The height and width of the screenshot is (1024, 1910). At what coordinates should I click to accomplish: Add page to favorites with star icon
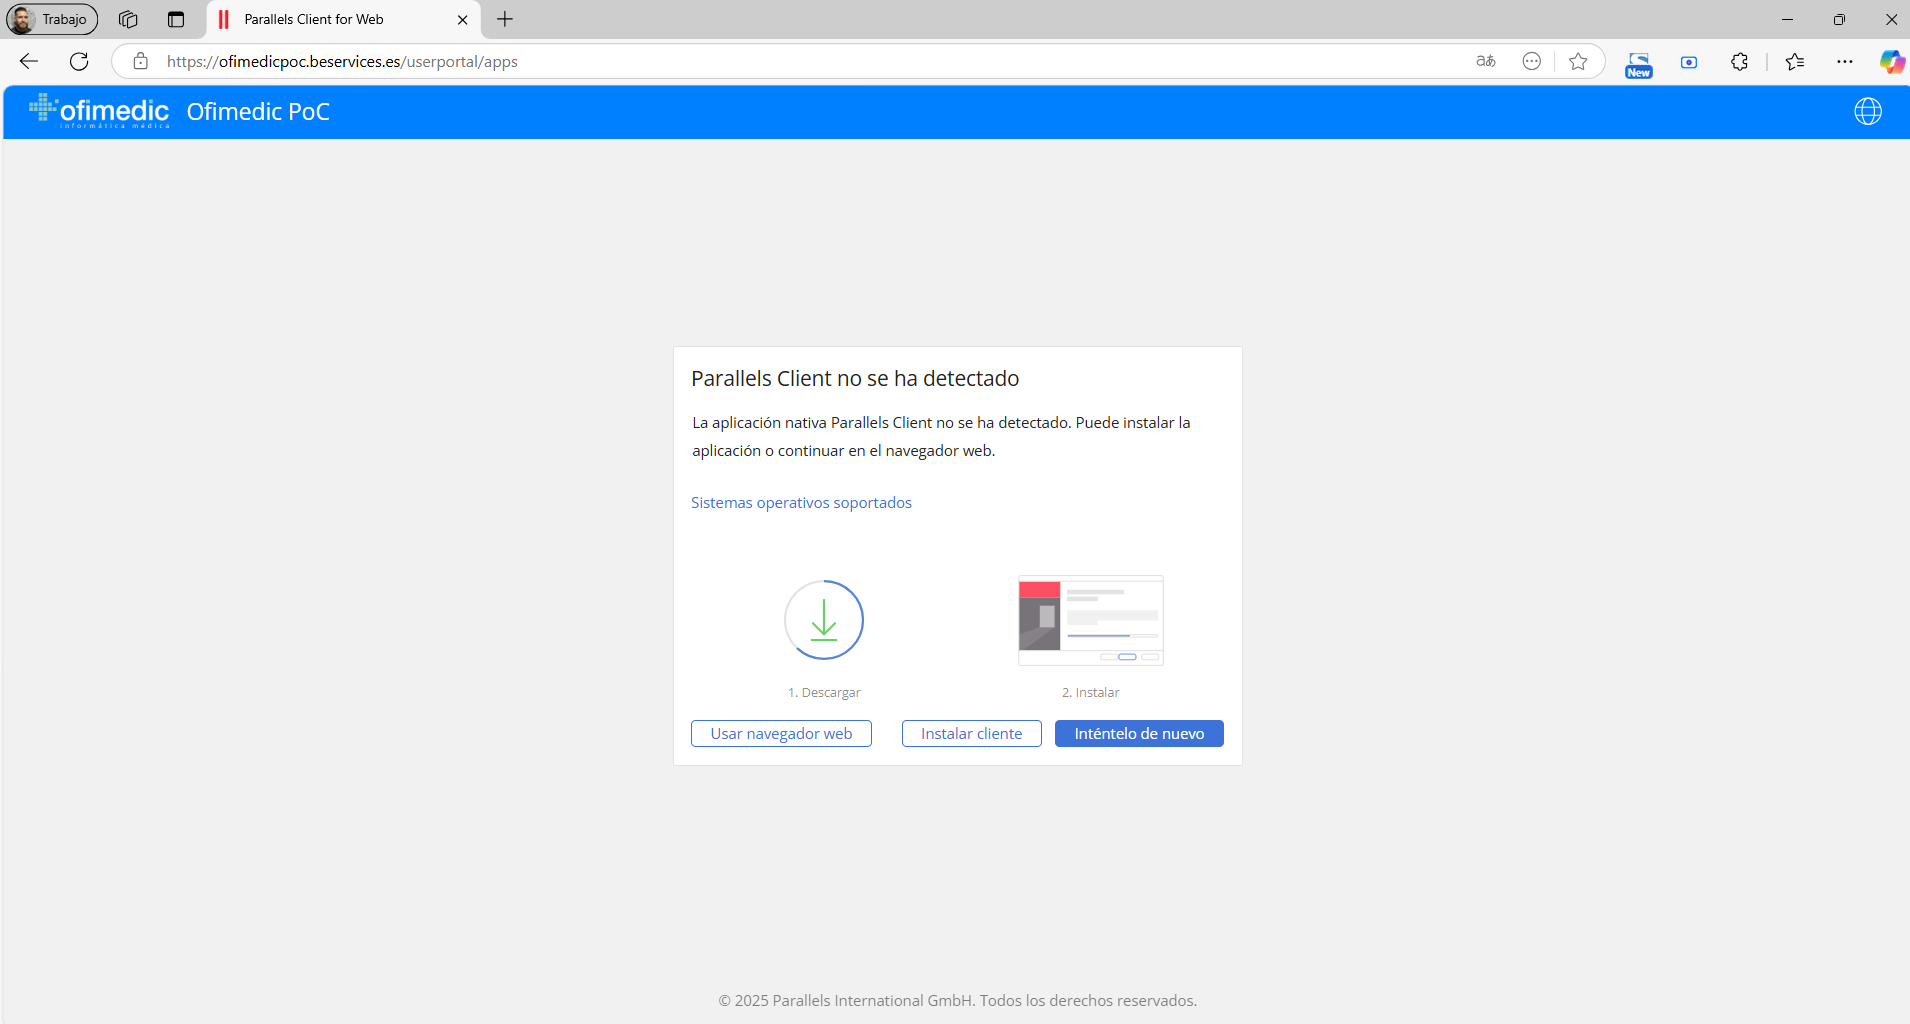(x=1578, y=61)
